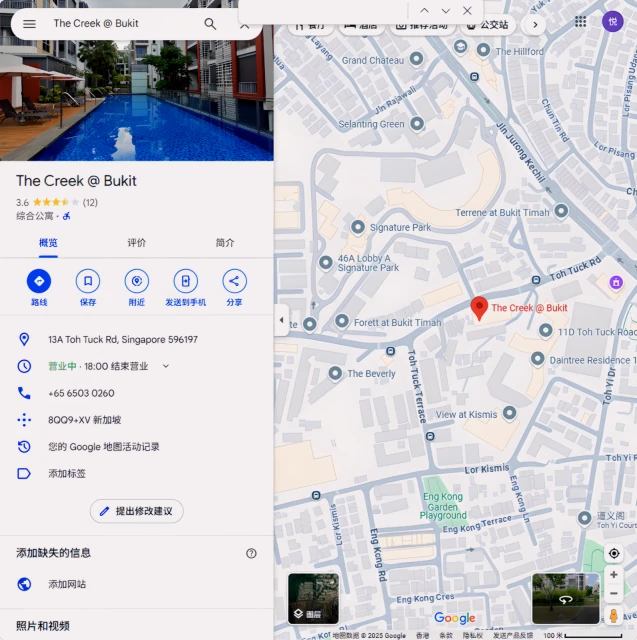
Task: Close the find bar with X
Action: (x=467, y=11)
